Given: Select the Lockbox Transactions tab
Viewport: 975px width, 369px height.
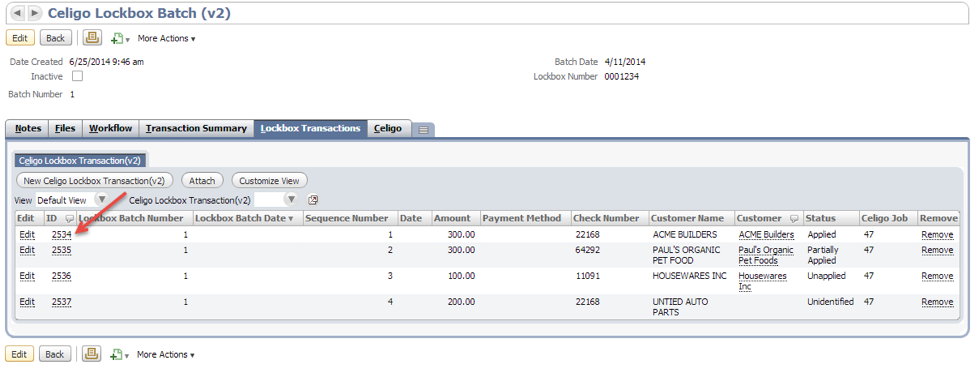Looking at the screenshot, I should tap(310, 128).
